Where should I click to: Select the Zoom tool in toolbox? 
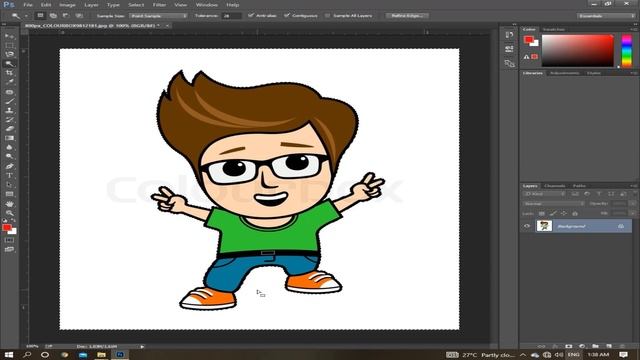point(9,213)
